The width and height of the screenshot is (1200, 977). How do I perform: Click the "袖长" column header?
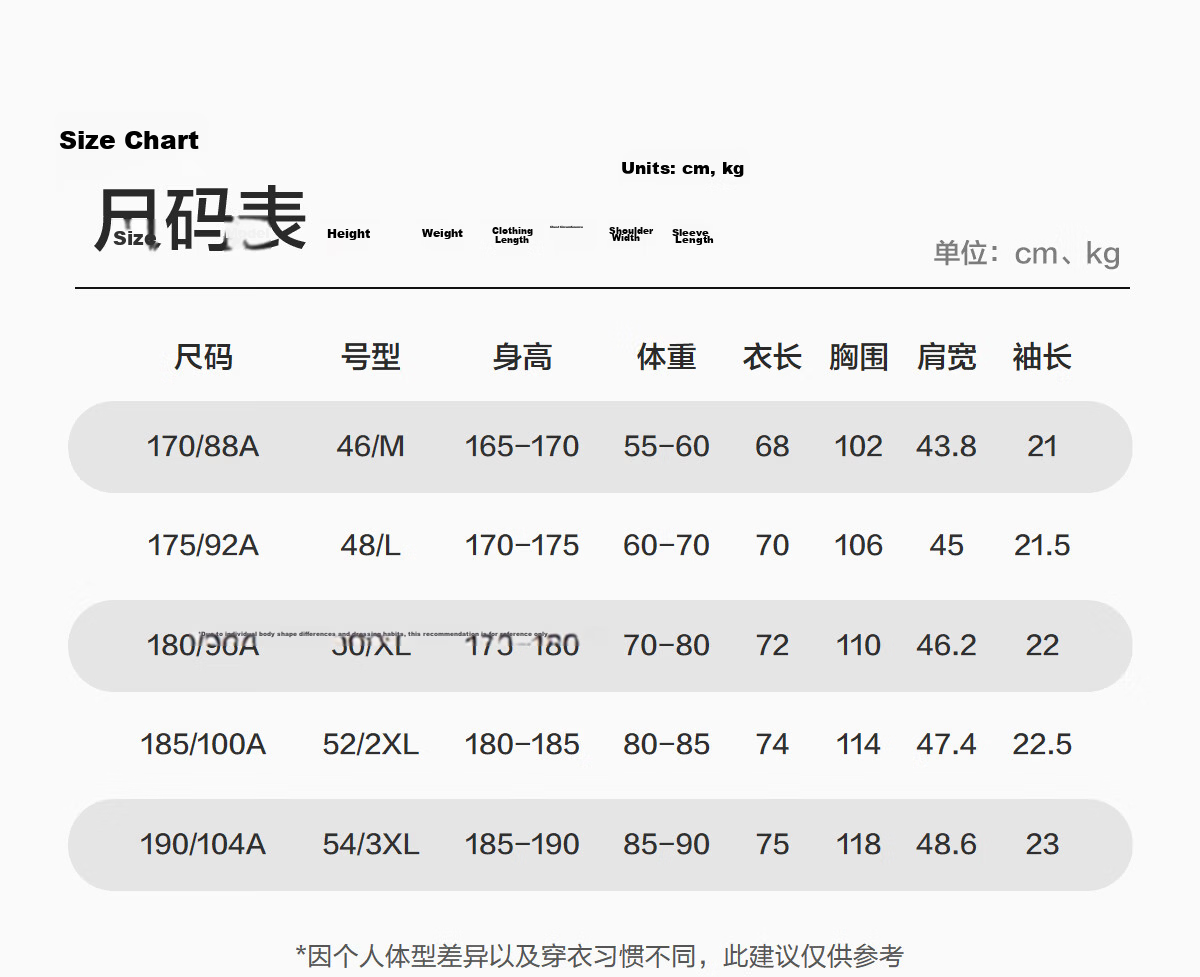tap(1042, 357)
